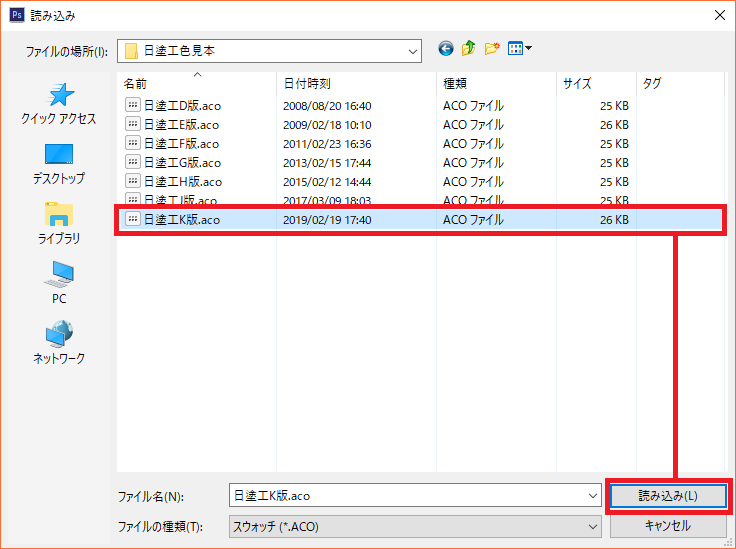Click date 2009/02/18 10:10
Image resolution: width=736 pixels, height=549 pixels.
327,125
